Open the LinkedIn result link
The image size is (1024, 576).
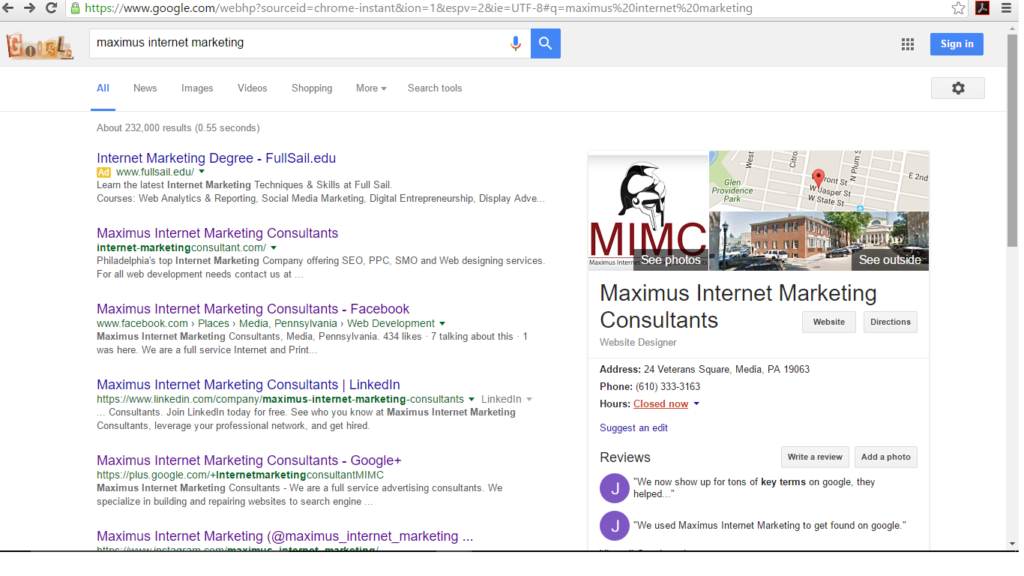pos(248,385)
